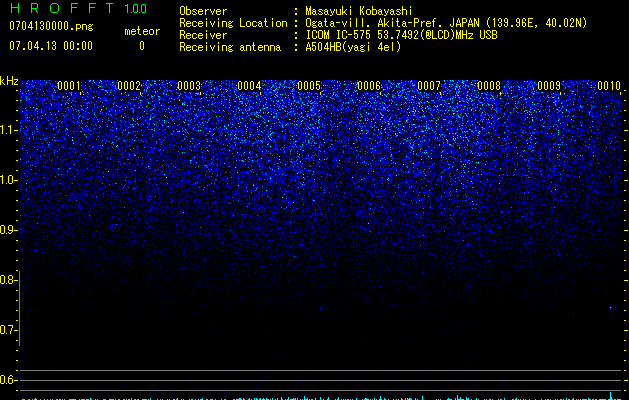The image size is (629, 400).
Task: Click the 0.6 frequency axis label
Action: coord(7,380)
